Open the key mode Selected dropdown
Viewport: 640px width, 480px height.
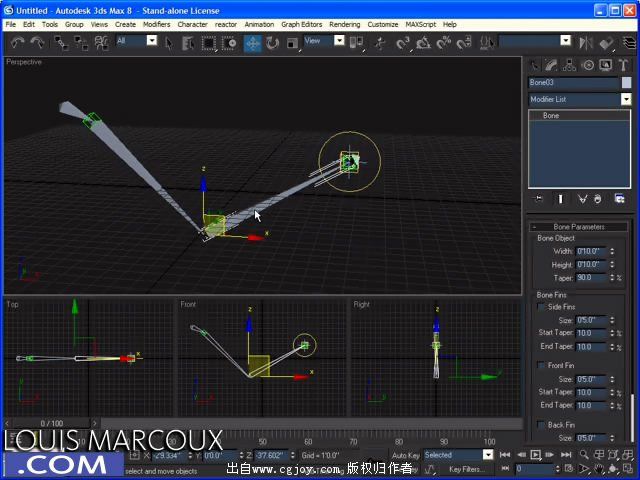(488, 455)
